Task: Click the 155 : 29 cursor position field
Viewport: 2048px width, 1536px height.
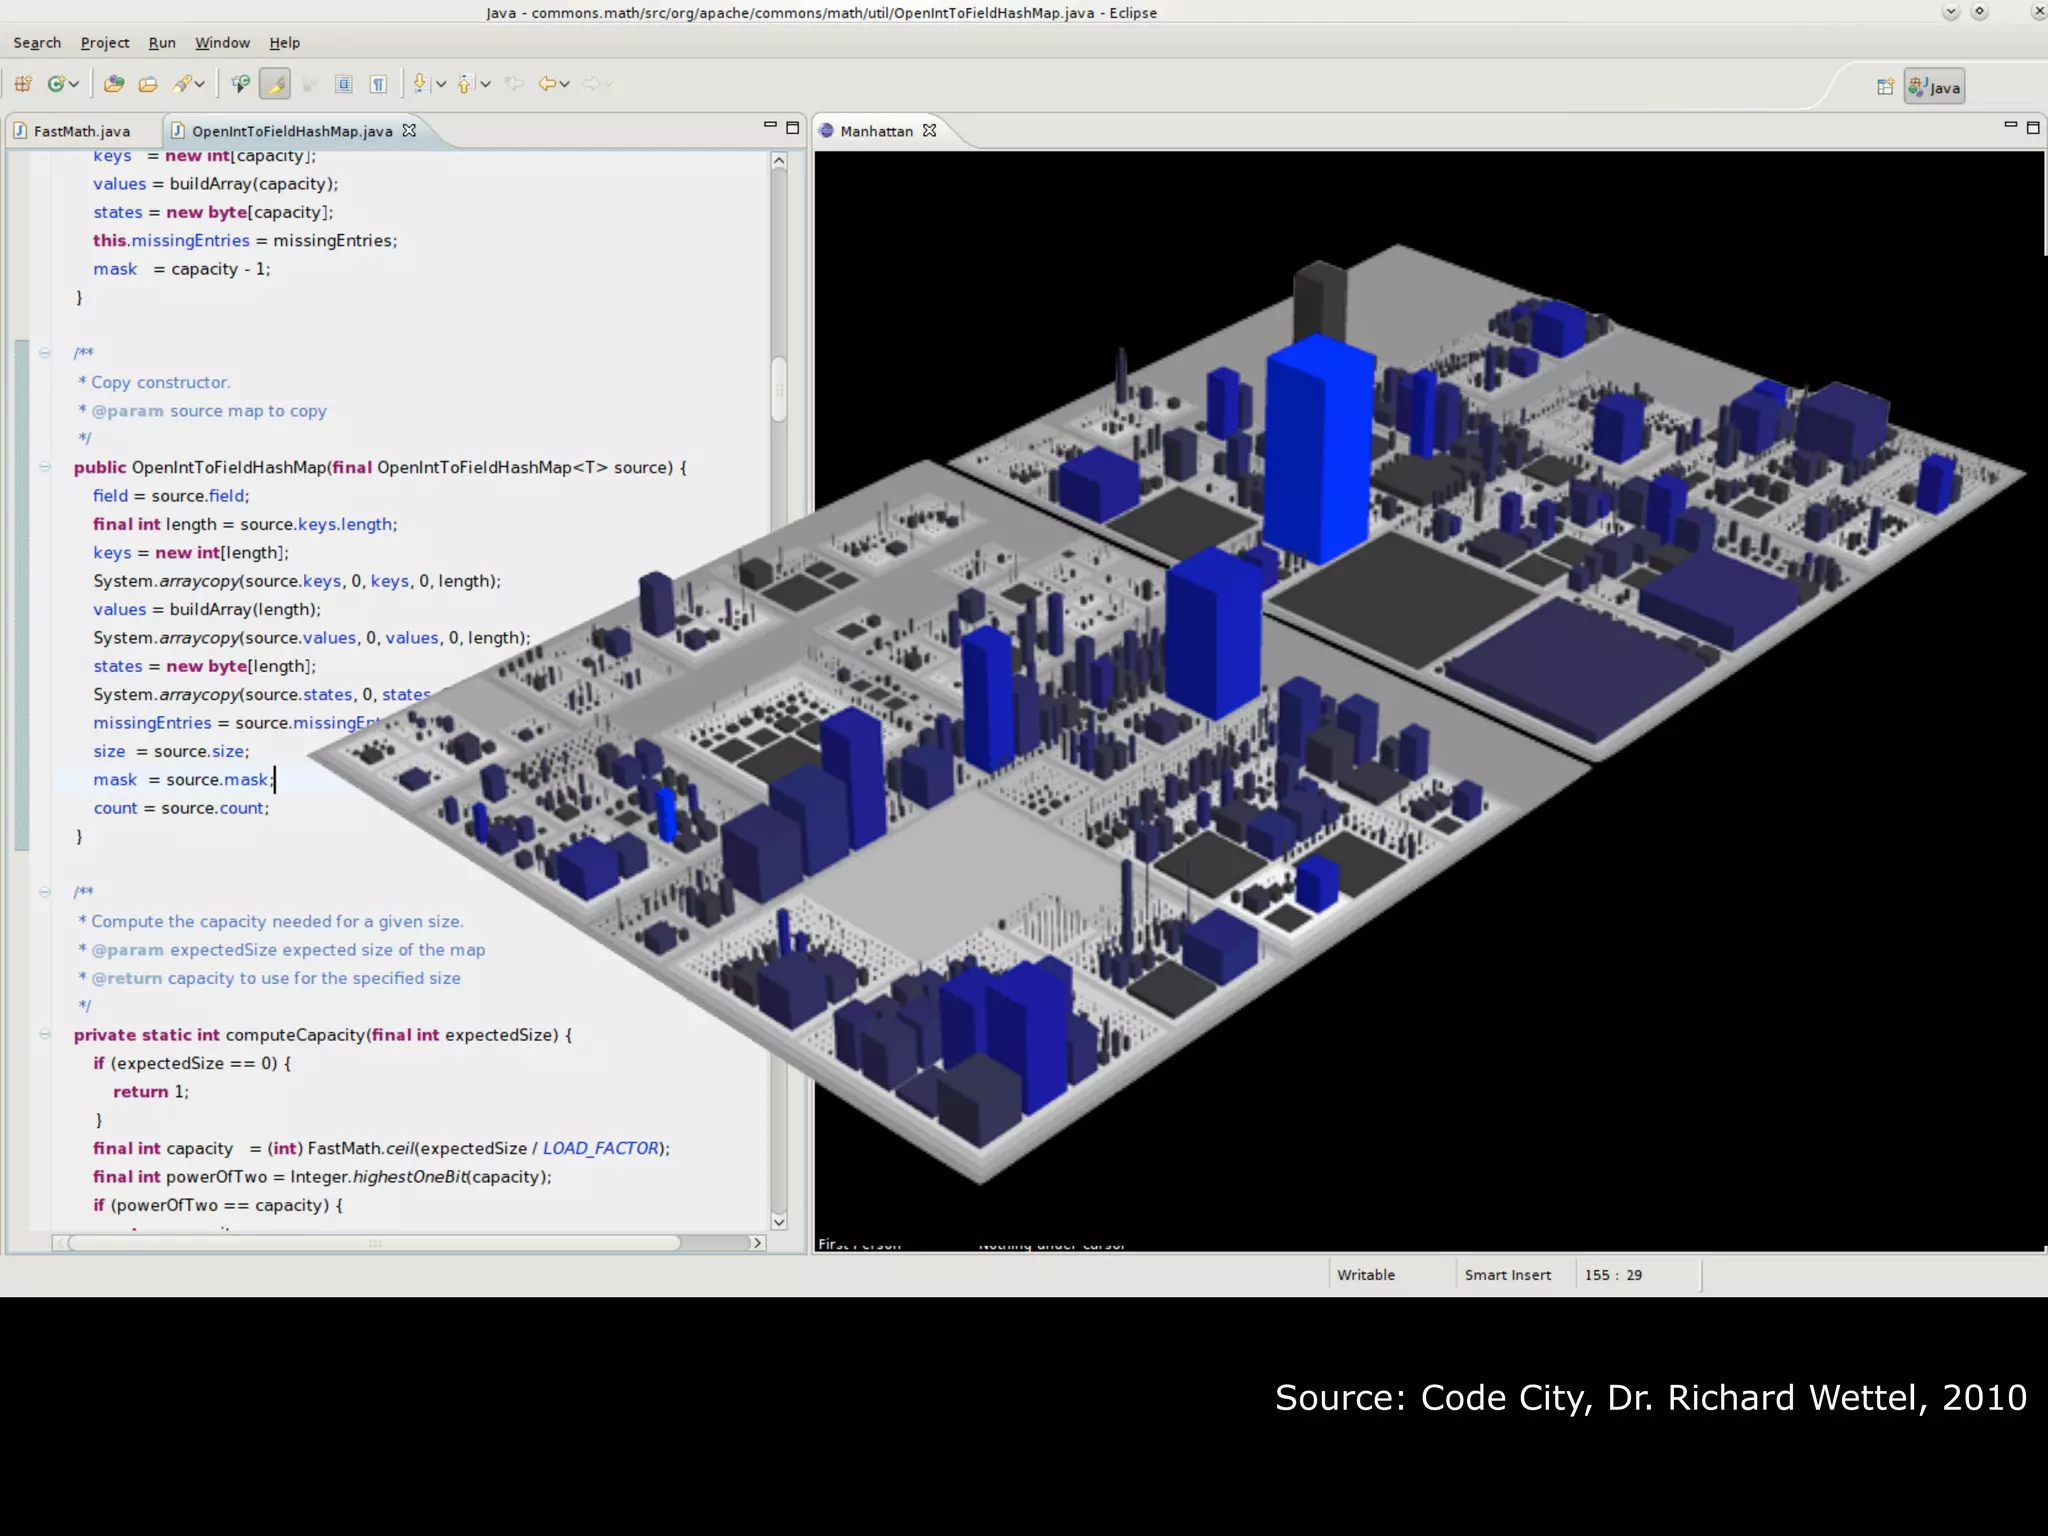Action: tap(1613, 1275)
